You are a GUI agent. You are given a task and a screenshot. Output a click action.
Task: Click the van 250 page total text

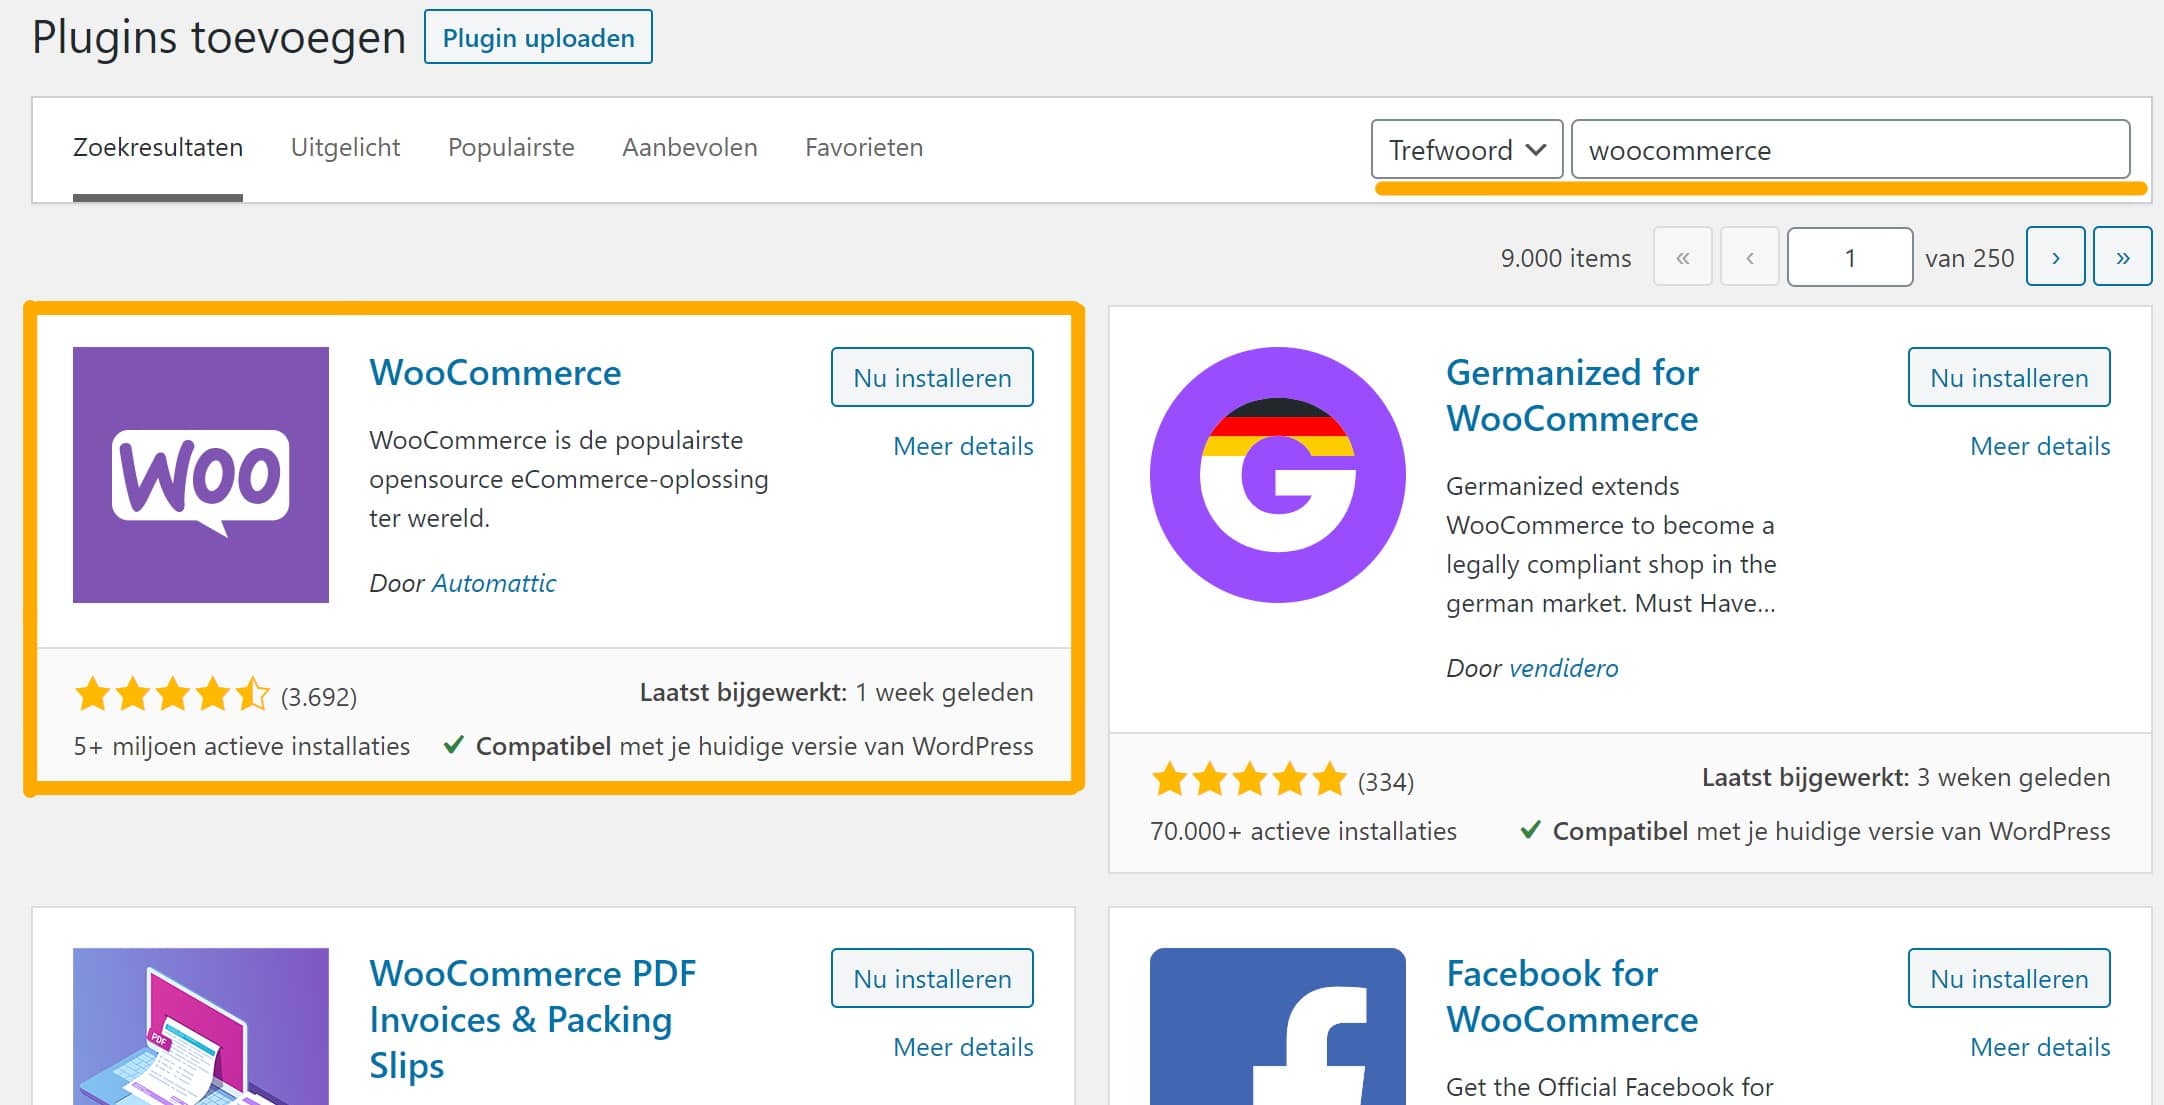[1970, 258]
